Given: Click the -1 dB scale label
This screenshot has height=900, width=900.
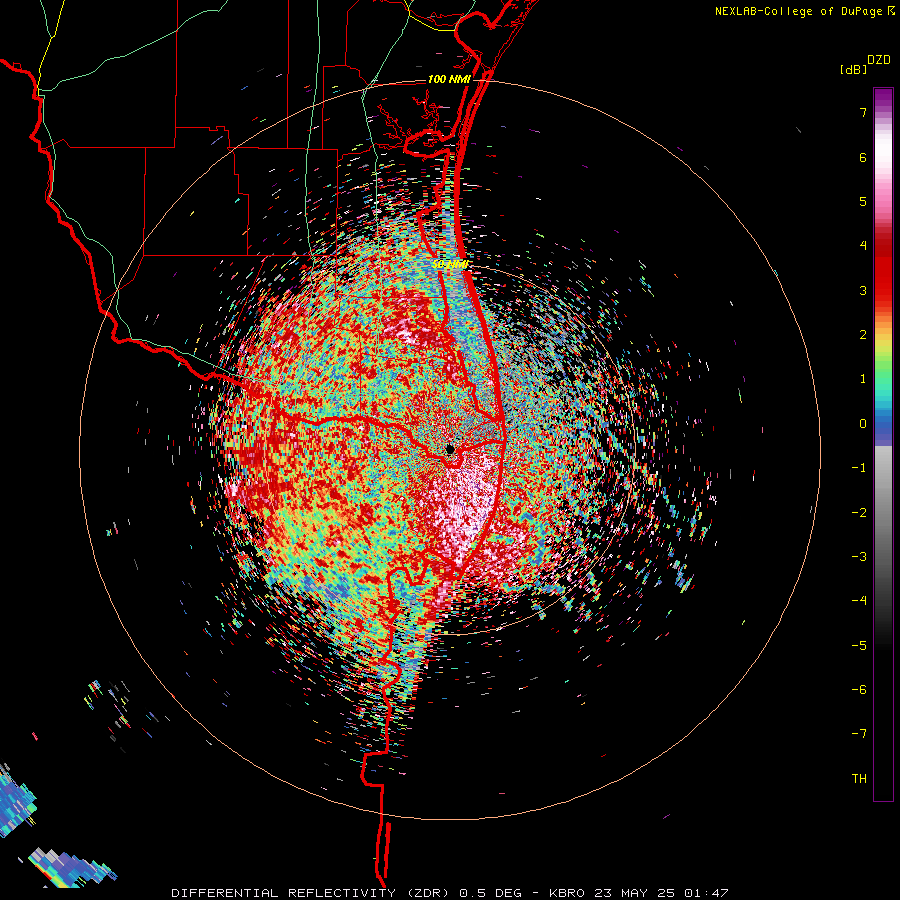Looking at the screenshot, I should [x=859, y=468].
